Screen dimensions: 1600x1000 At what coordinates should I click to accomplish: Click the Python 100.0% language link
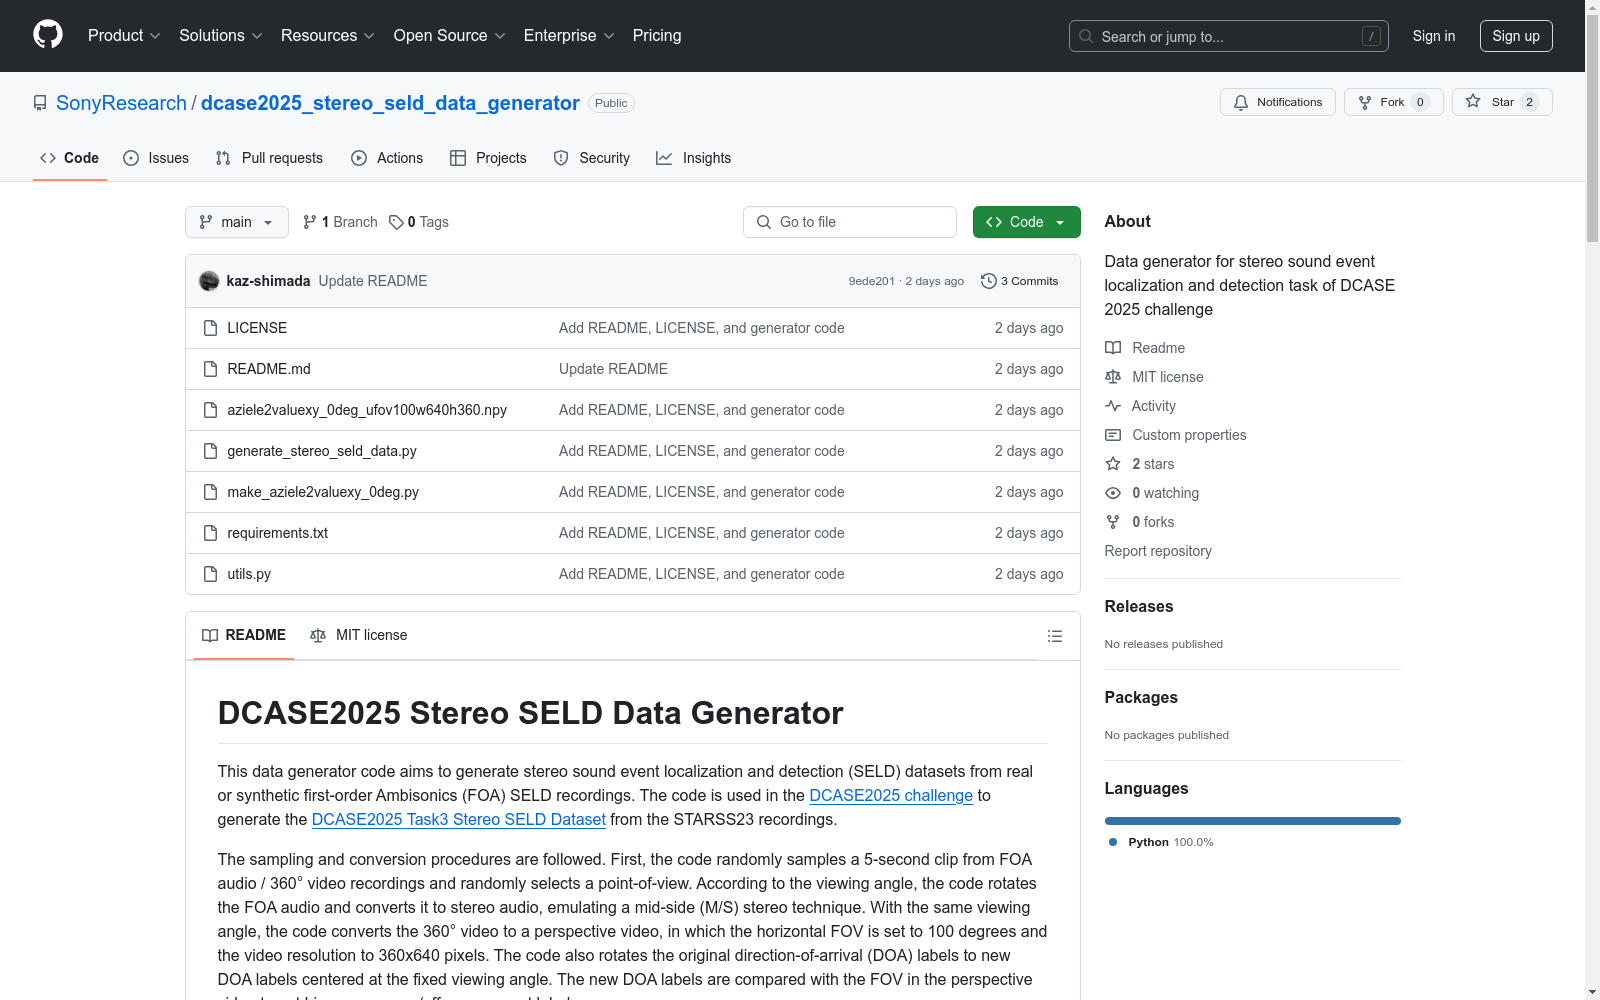click(1161, 842)
